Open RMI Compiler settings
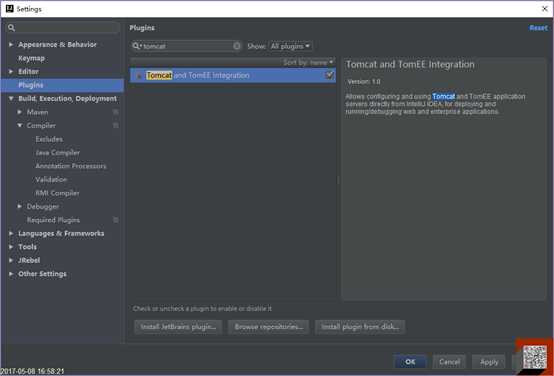This screenshot has height=376, width=554. [57, 193]
